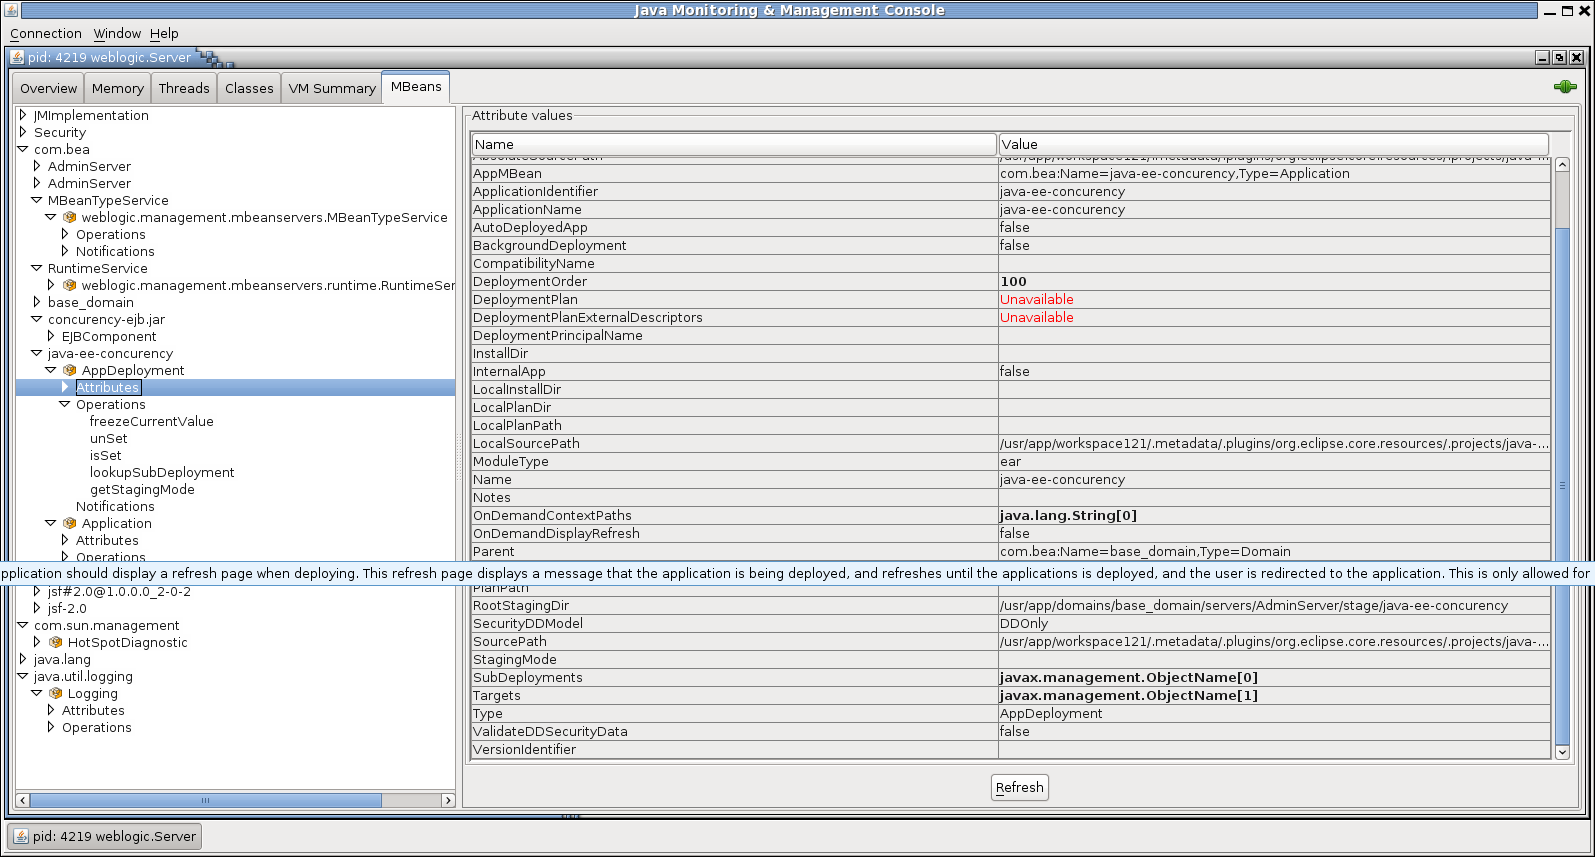The width and height of the screenshot is (1595, 857).
Task: Click the Name column header
Action: pyautogui.click(x=734, y=144)
